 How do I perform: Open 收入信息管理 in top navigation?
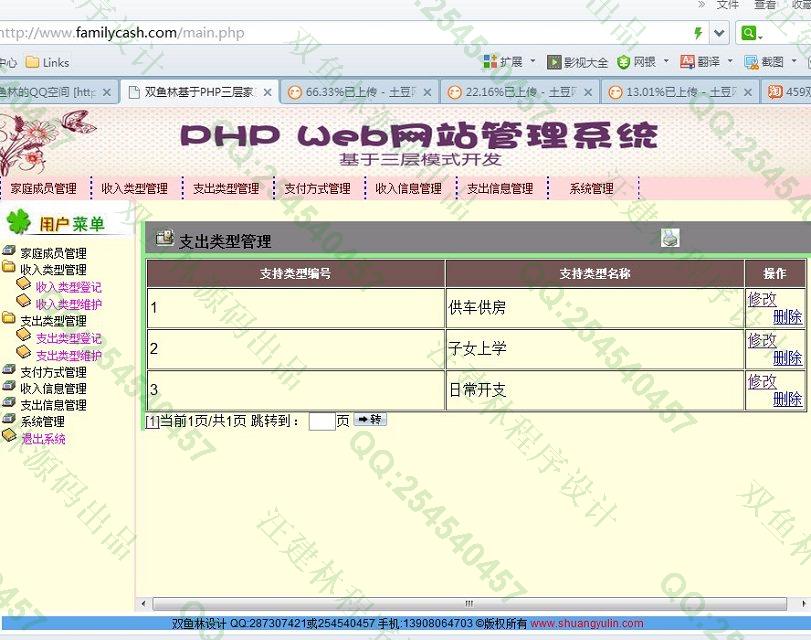pos(409,188)
